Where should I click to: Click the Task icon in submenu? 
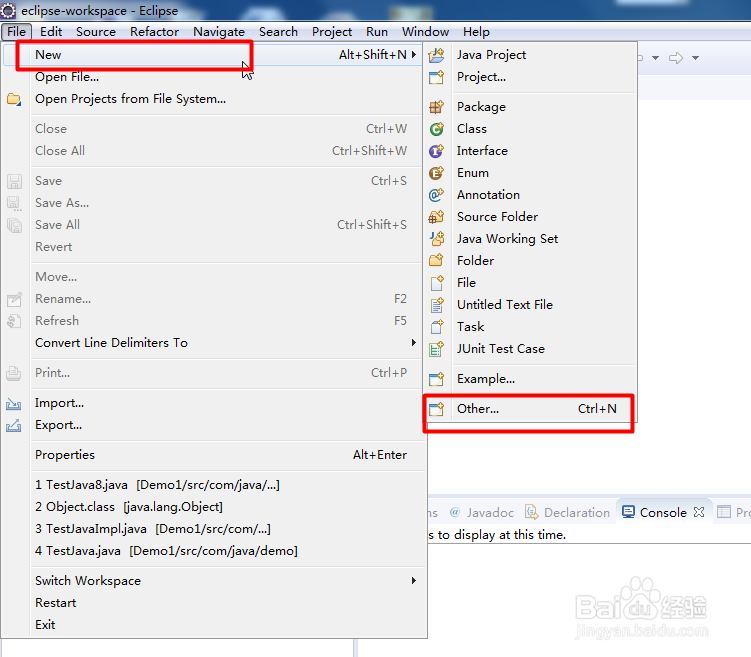coord(436,327)
